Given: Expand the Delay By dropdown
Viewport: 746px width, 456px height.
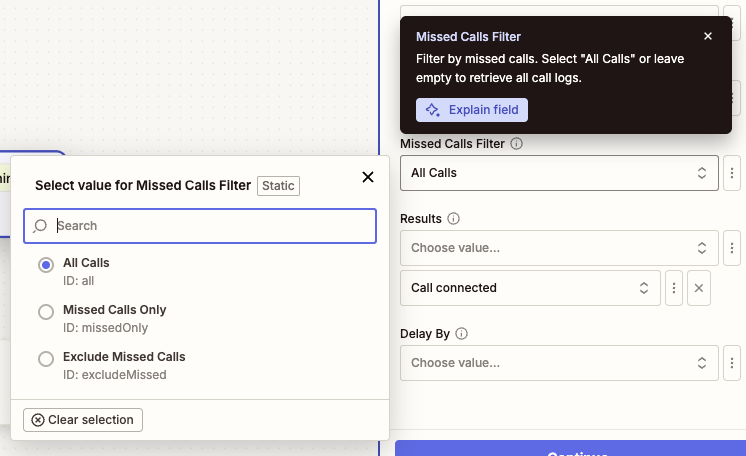Looking at the screenshot, I should [558, 363].
